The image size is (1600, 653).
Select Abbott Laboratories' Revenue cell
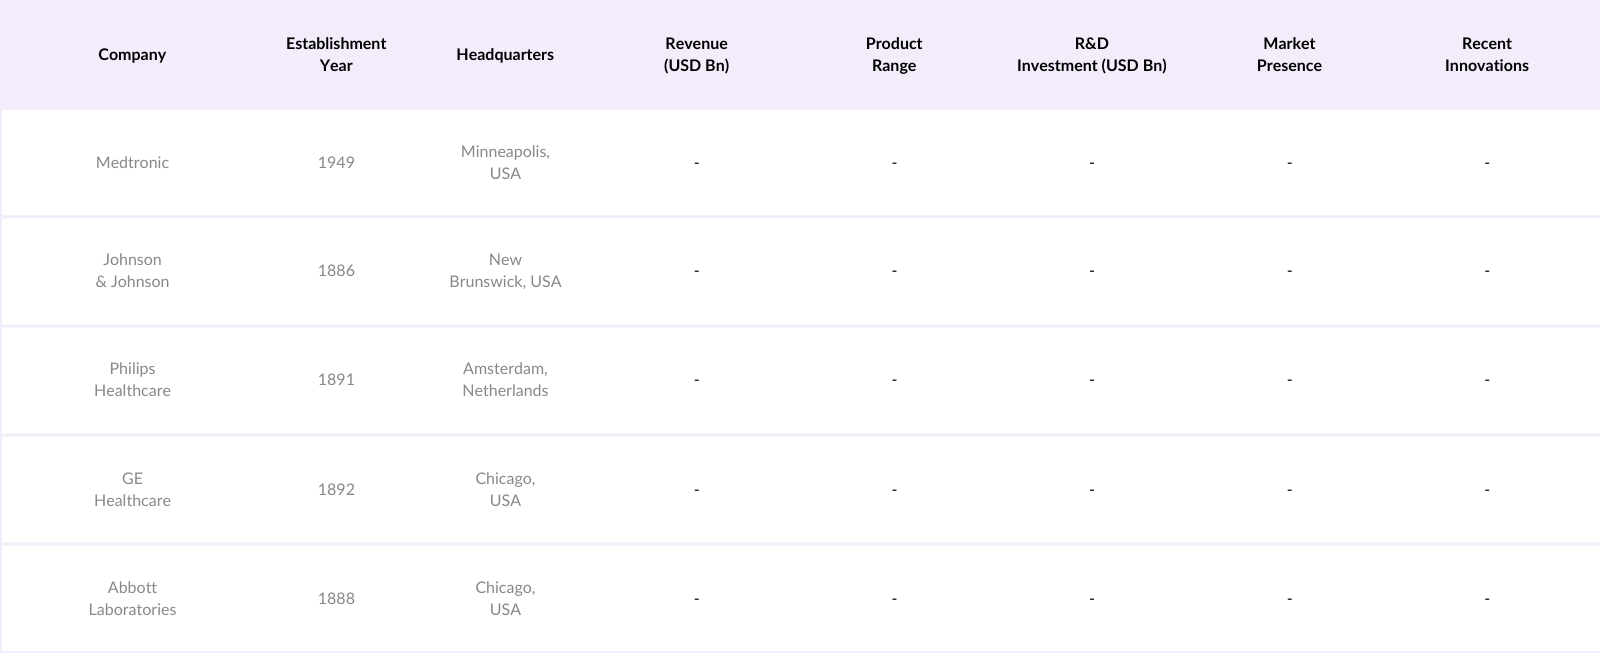pos(696,598)
